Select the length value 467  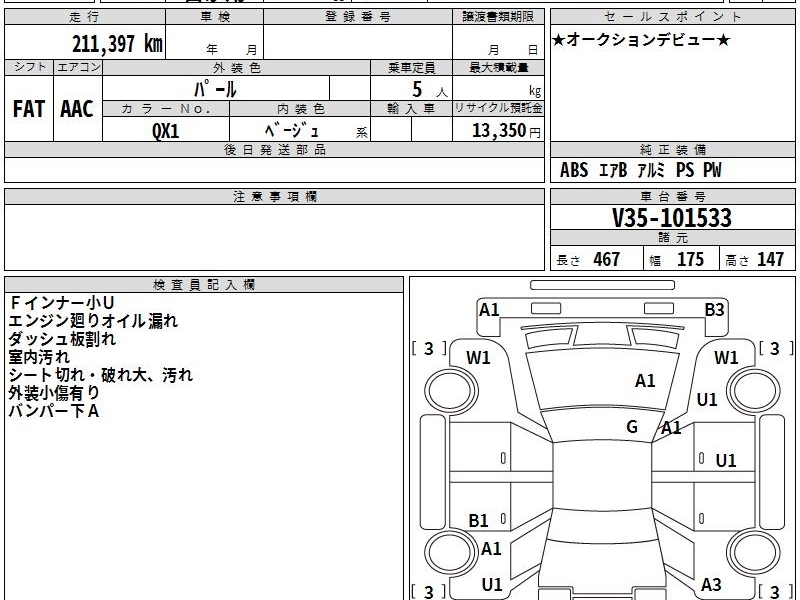point(607,259)
